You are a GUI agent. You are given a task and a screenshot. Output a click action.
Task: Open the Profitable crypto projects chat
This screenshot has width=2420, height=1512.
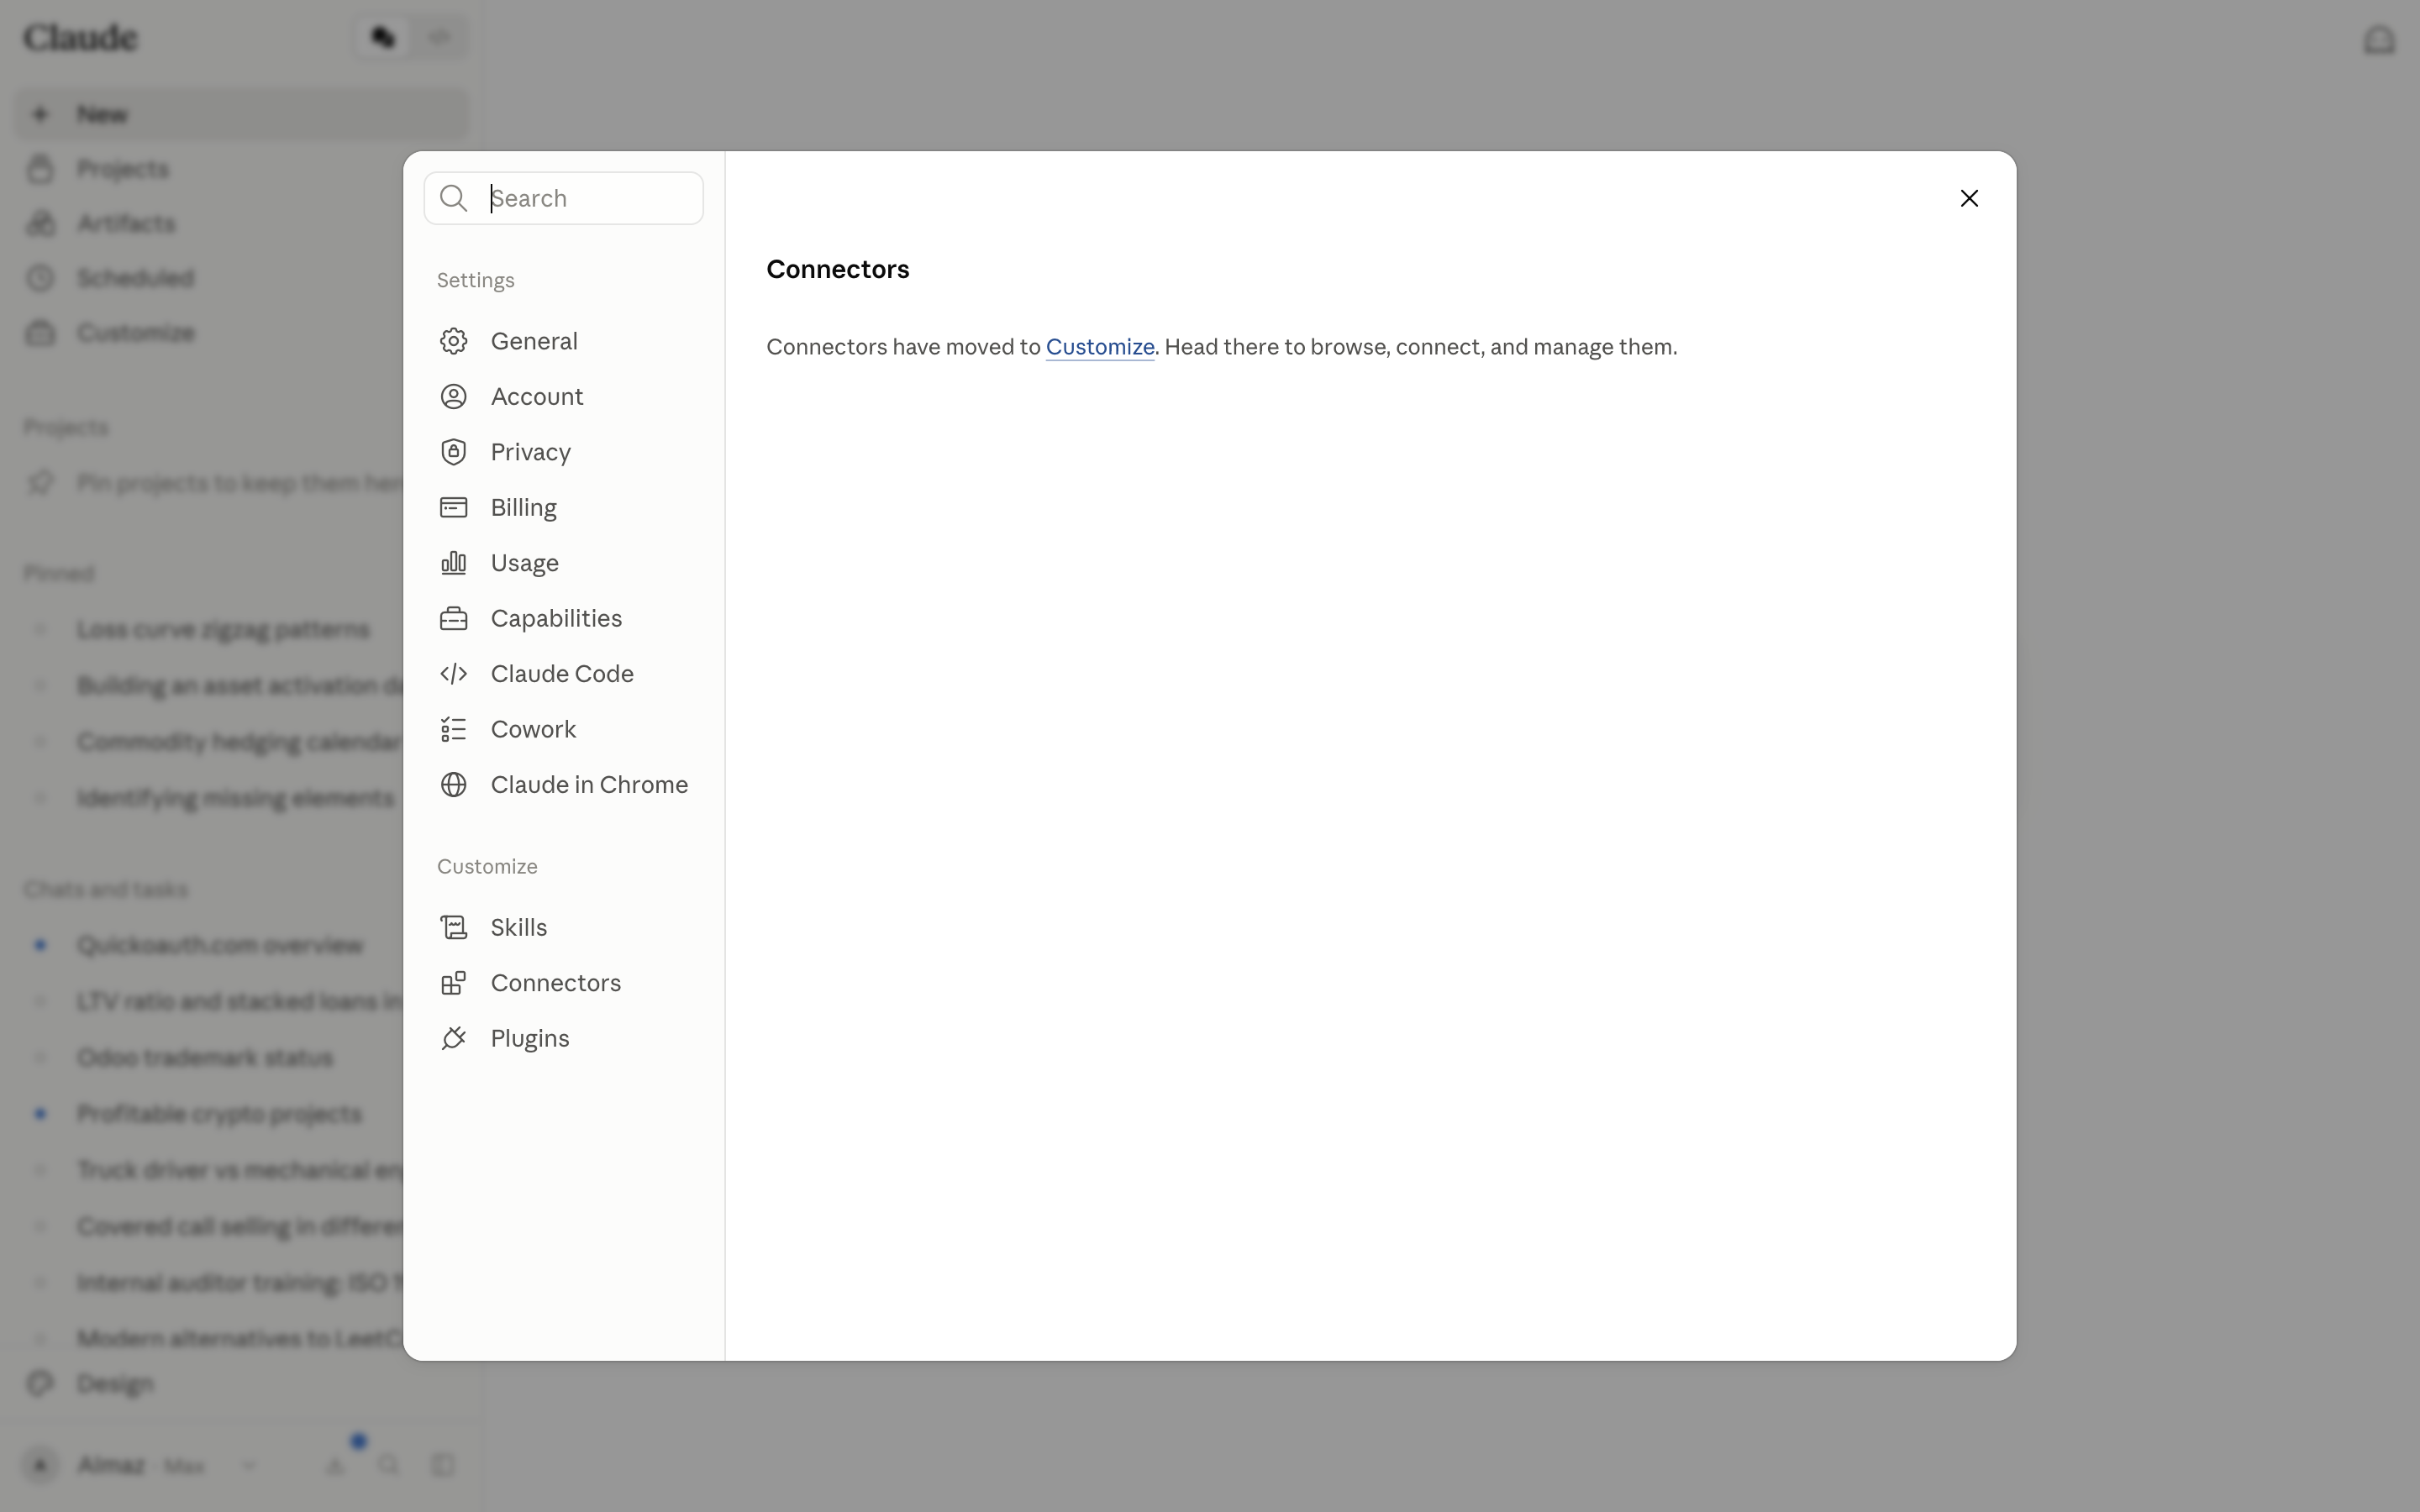(219, 1114)
